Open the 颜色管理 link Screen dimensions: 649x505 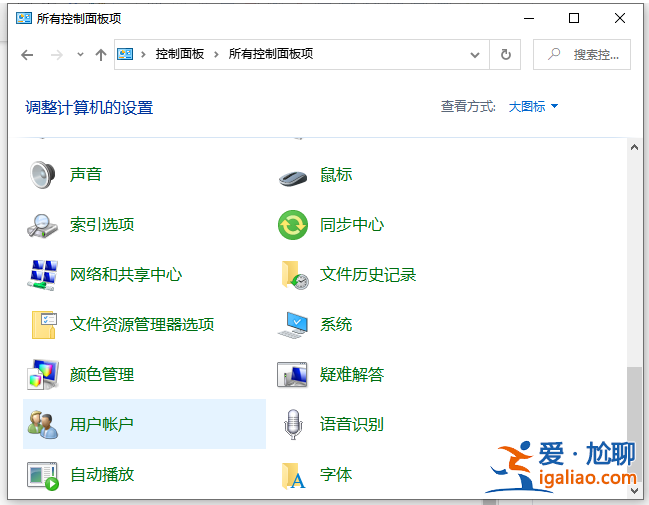click(x=102, y=375)
